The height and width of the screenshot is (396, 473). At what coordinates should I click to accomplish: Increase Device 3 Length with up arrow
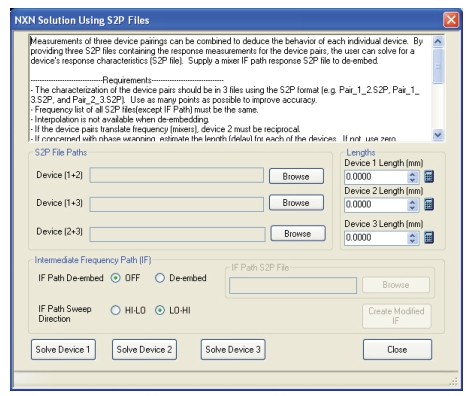(x=413, y=235)
